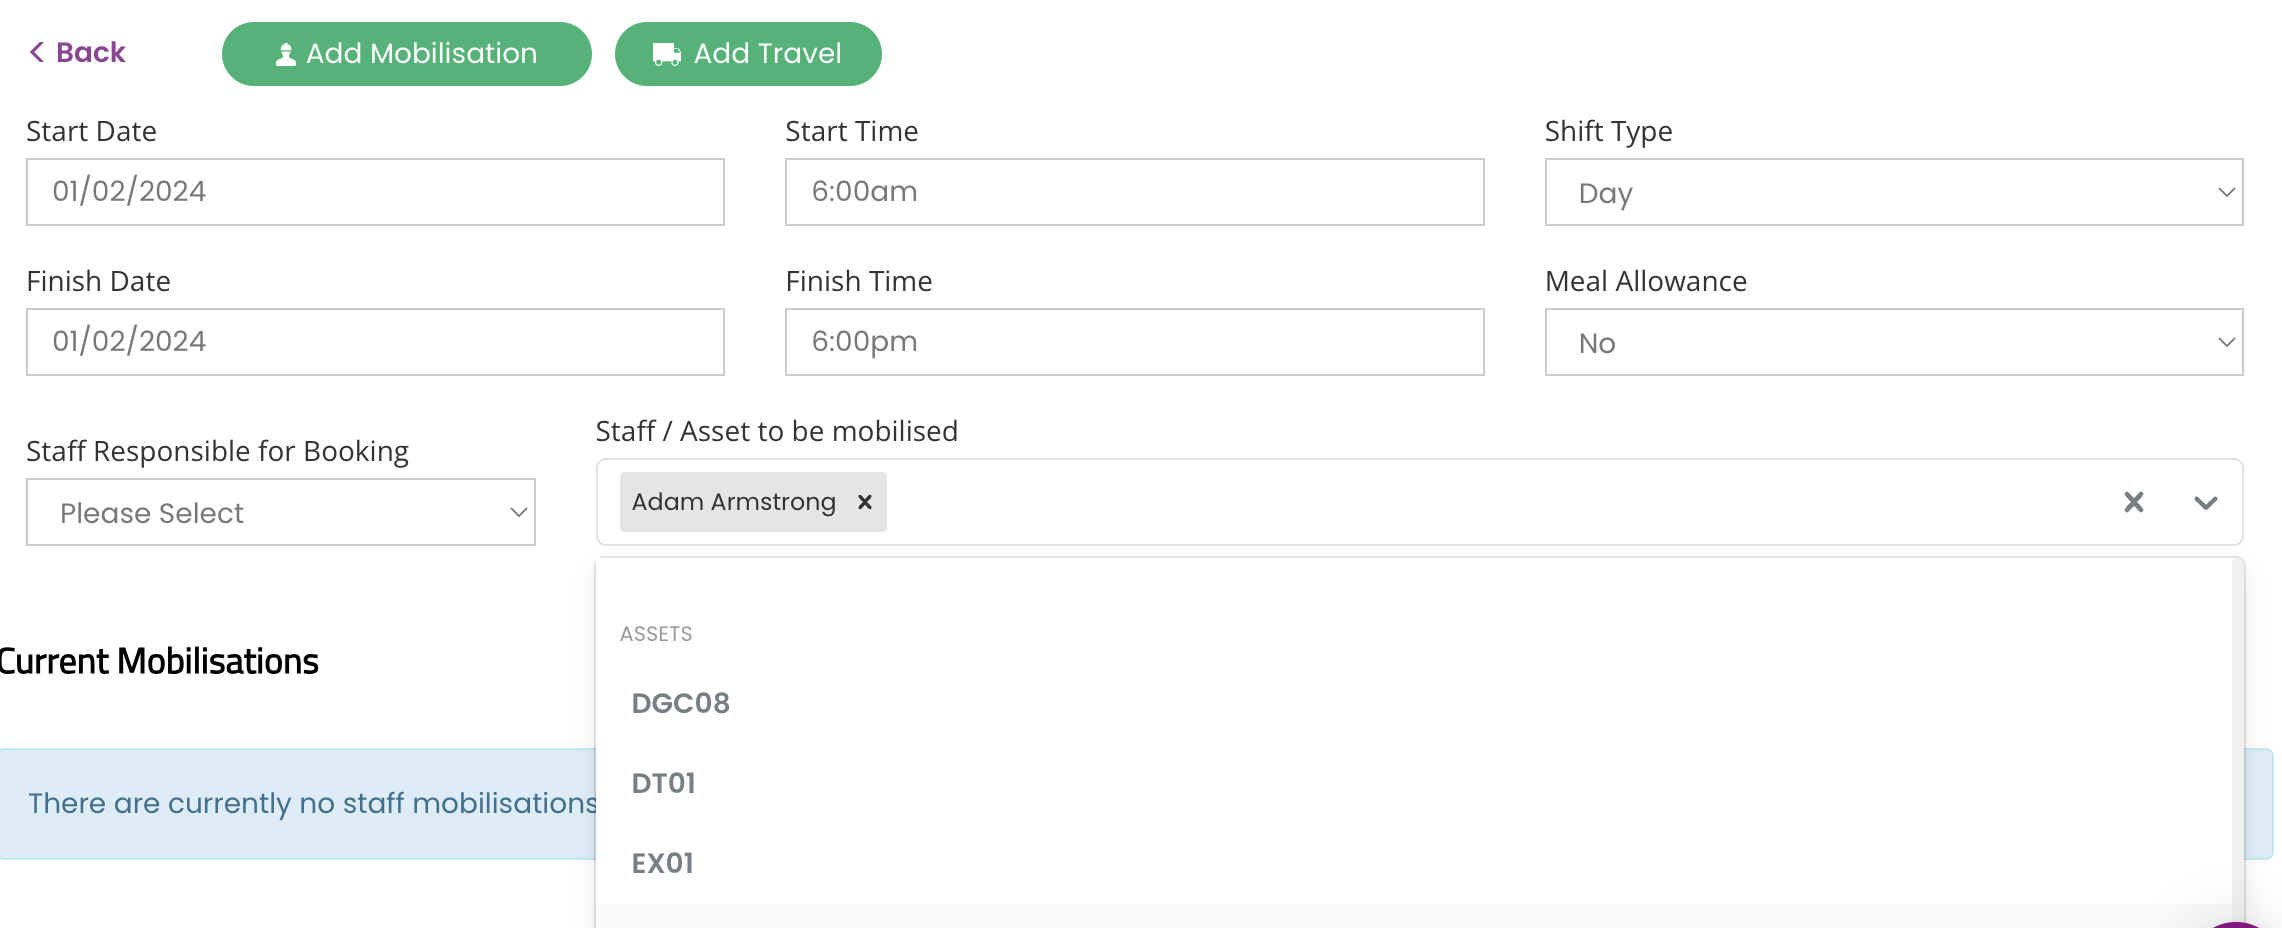The height and width of the screenshot is (928, 2282).
Task: Click the Back chevron arrow icon
Action: 37,52
